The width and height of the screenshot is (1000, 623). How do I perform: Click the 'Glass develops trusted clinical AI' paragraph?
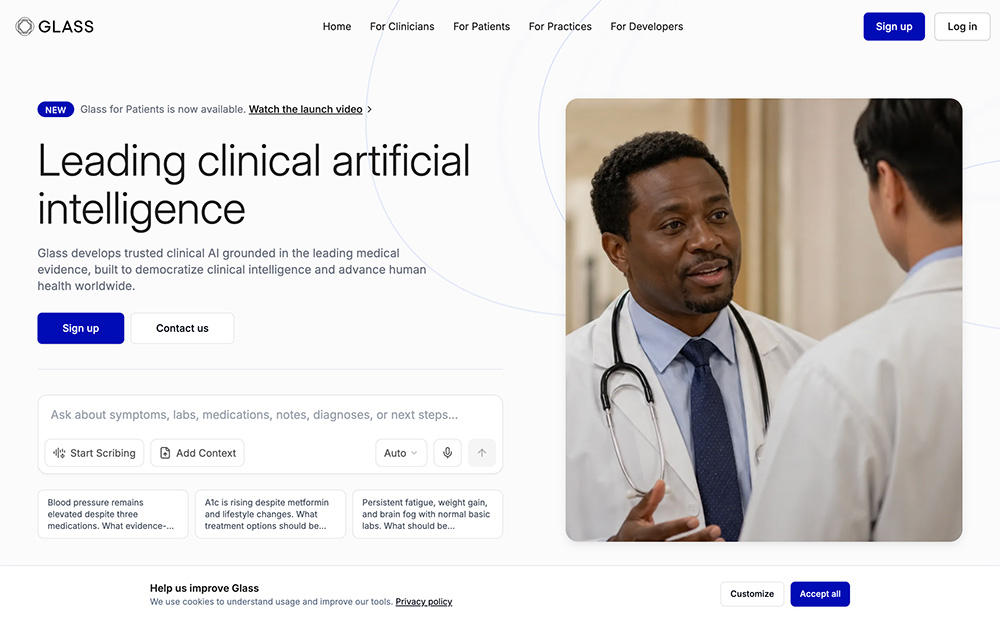pyautogui.click(x=232, y=270)
